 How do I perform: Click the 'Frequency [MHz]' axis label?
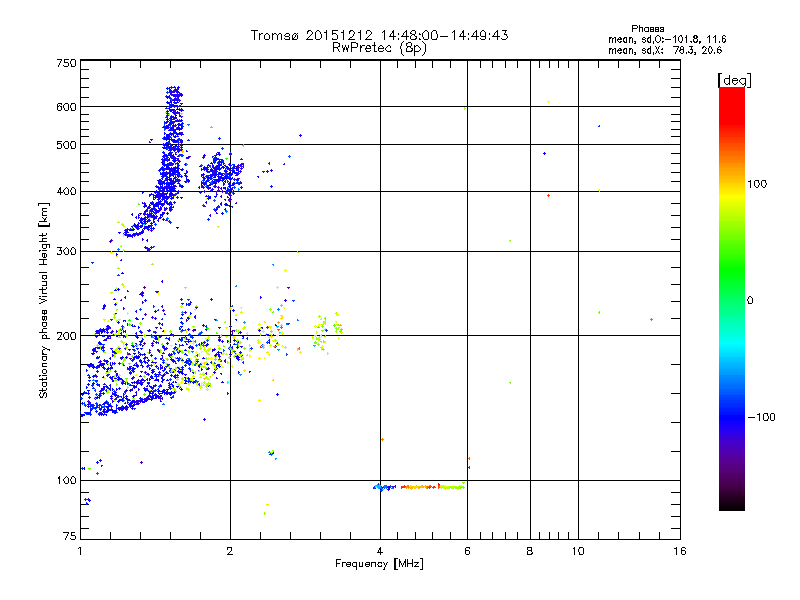(379, 564)
